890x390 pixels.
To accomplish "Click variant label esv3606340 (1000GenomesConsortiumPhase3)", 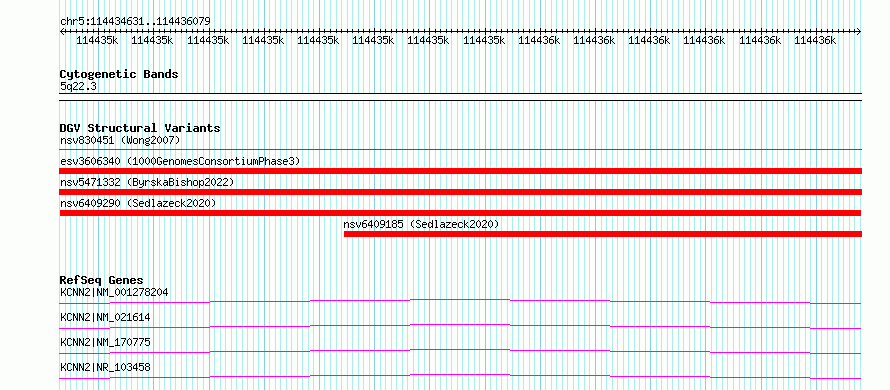I will (180, 161).
